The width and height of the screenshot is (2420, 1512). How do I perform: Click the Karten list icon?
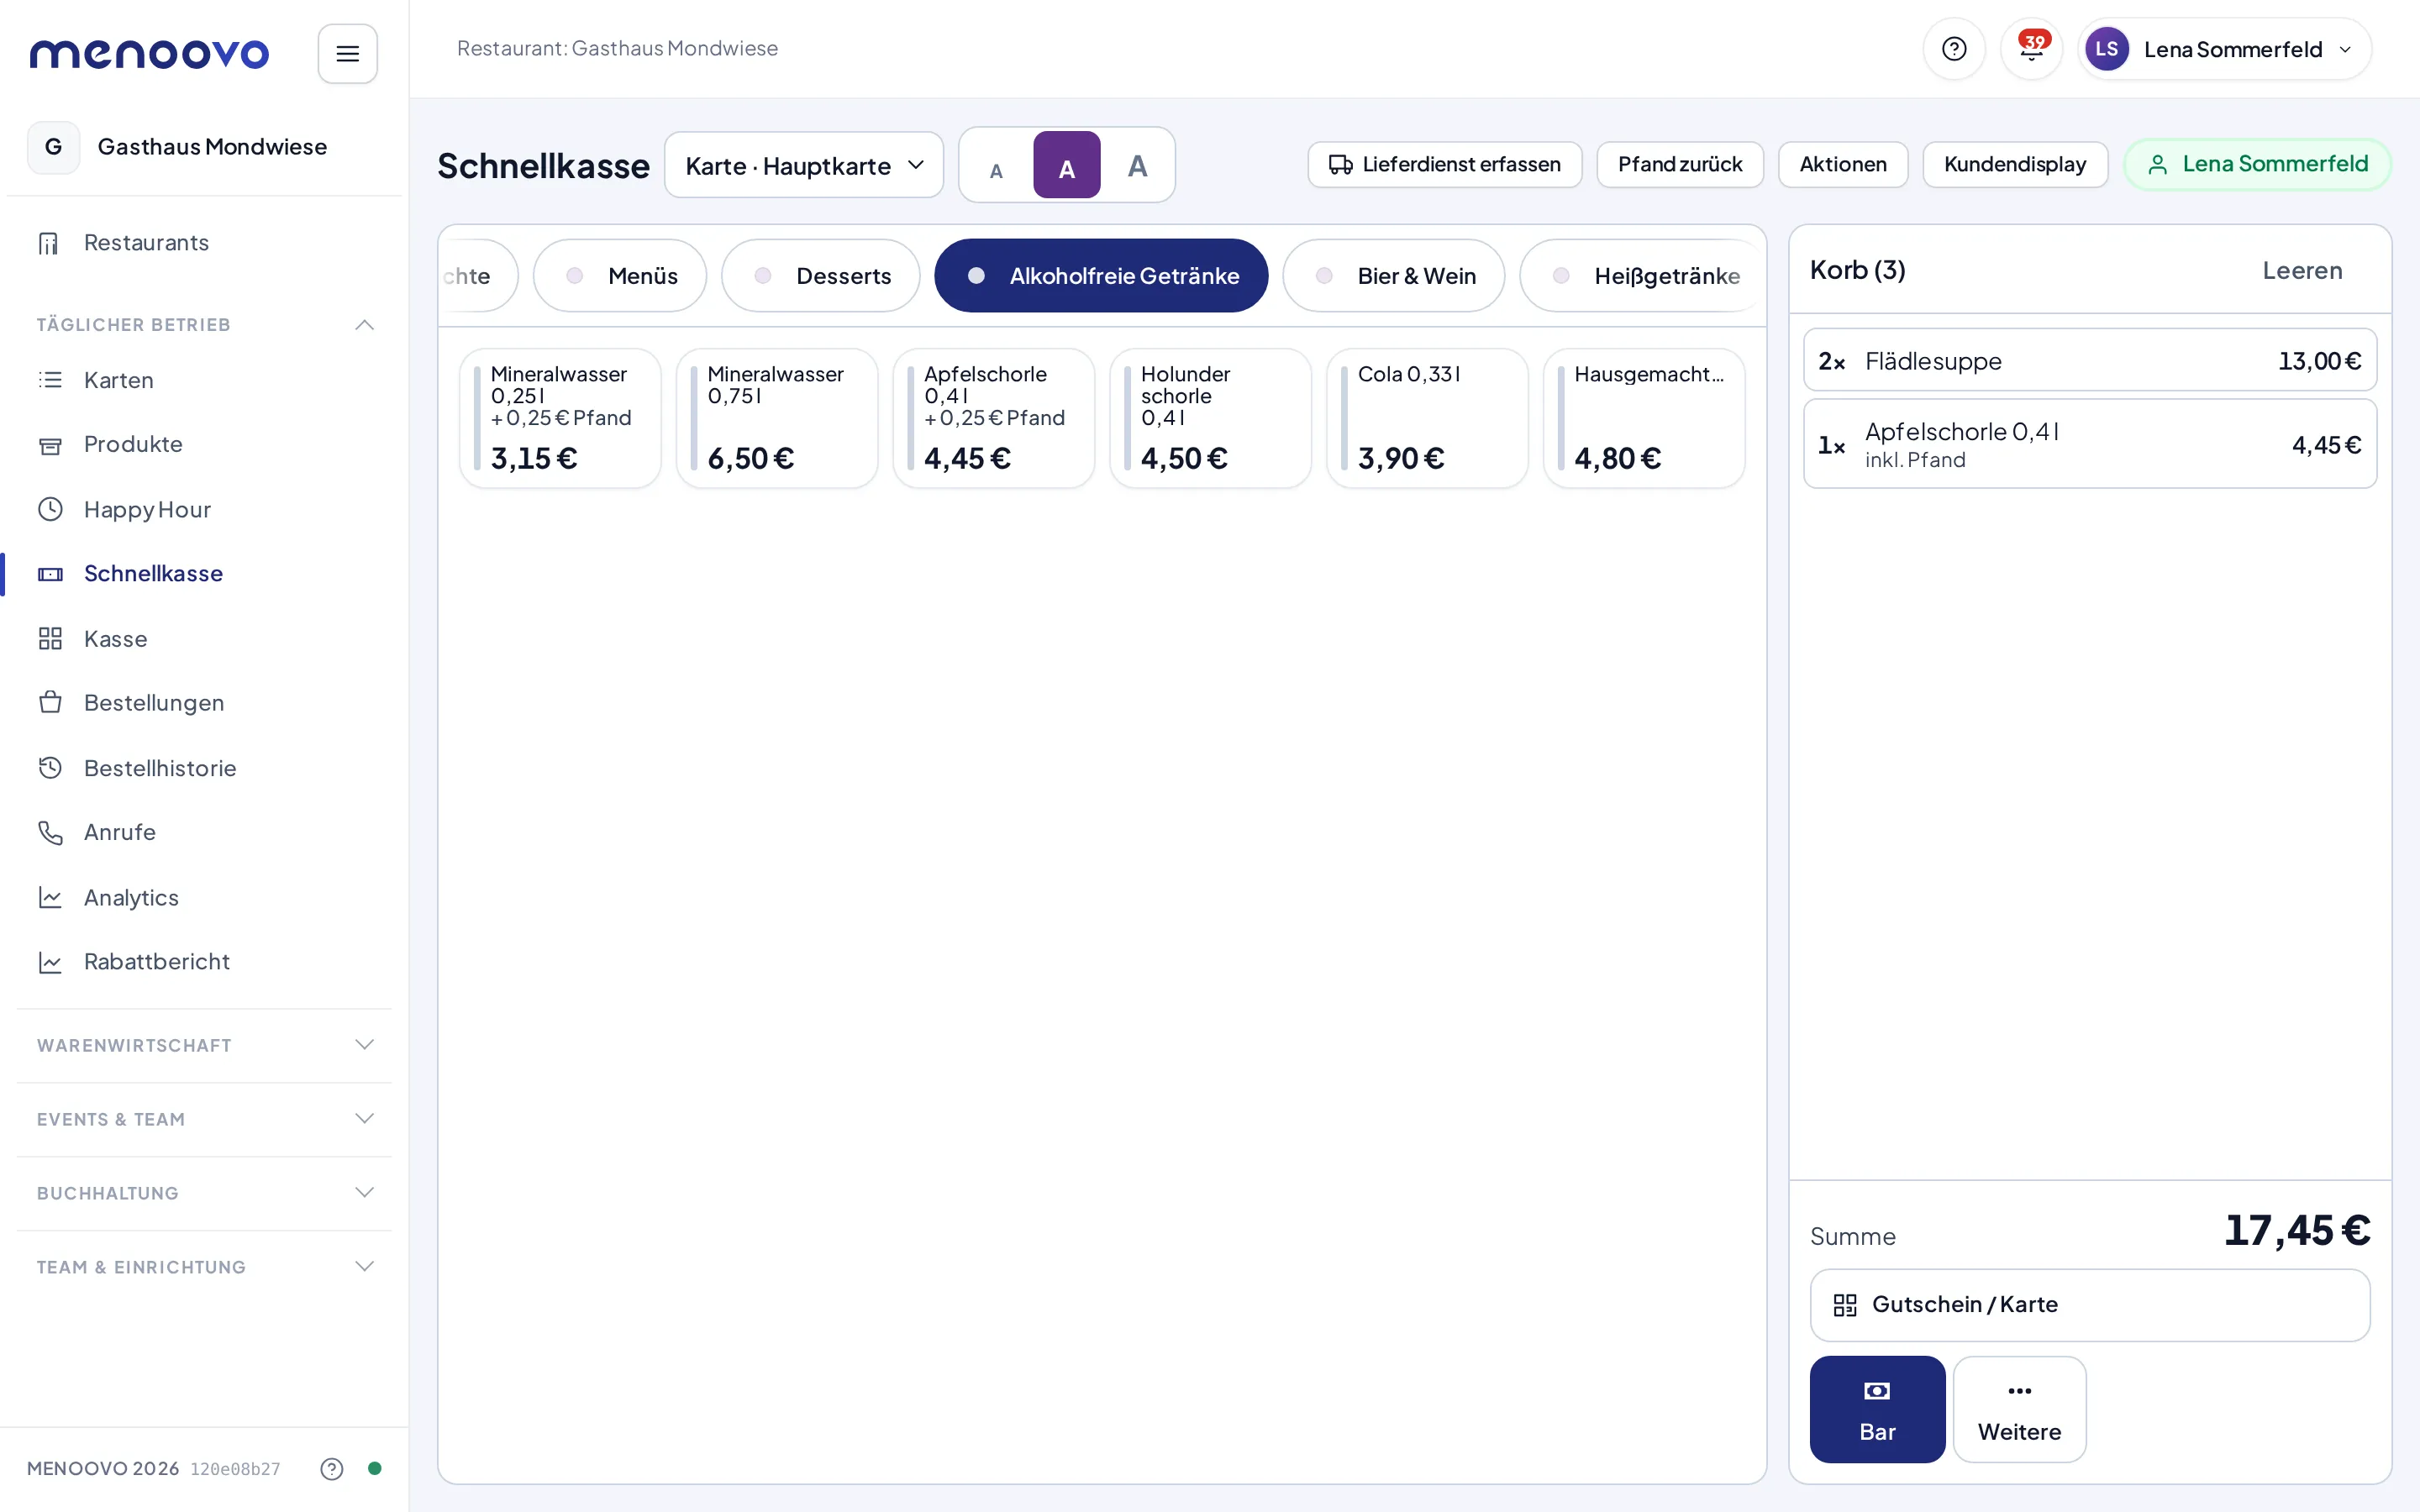tap(50, 380)
